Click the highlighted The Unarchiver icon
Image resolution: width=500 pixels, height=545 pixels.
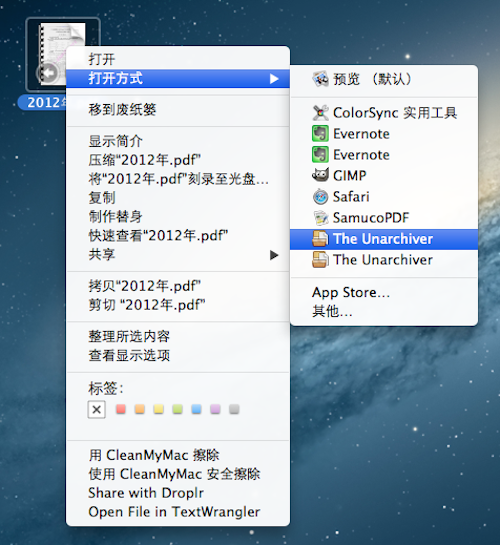pyautogui.click(x=320, y=239)
